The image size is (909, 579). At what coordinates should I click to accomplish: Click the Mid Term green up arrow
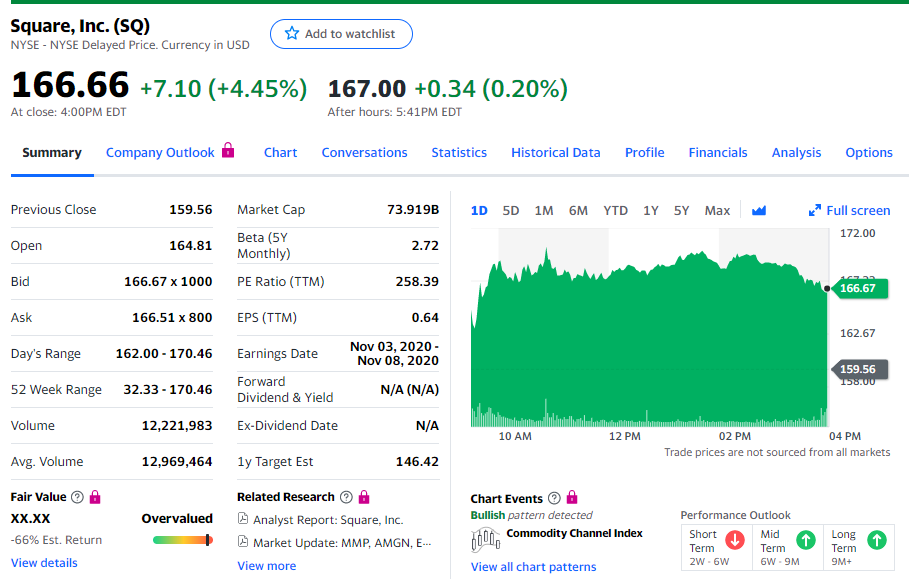point(804,540)
